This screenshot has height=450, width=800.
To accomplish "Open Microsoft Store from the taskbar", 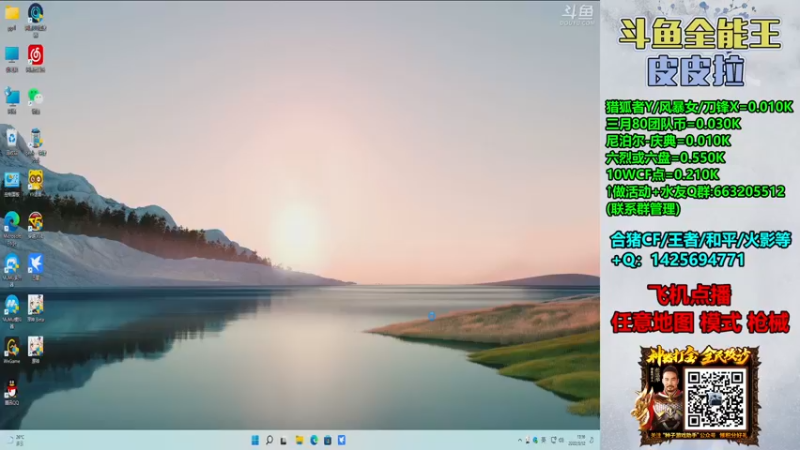I will tap(328, 440).
